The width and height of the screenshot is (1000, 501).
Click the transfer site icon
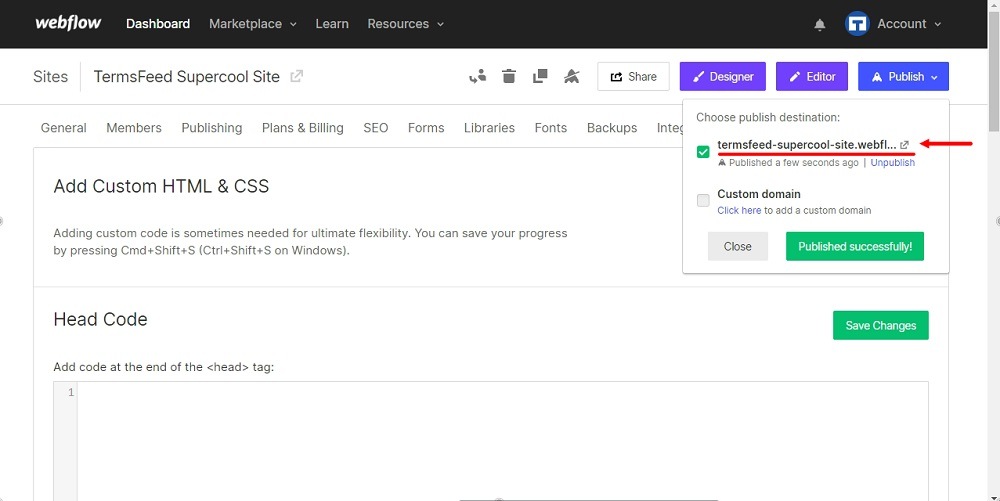(x=477, y=76)
